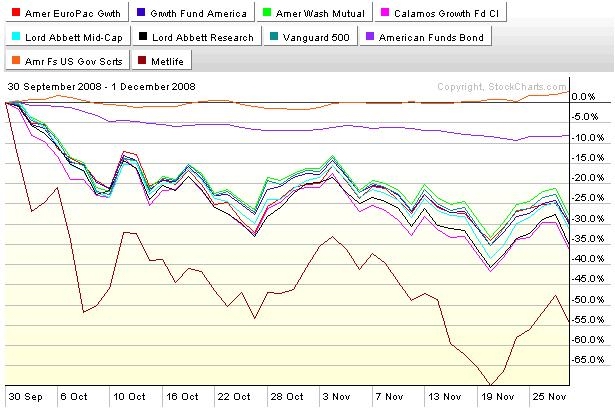
Task: Select the Amr Fs US Gov Scrts label
Action: [74, 62]
